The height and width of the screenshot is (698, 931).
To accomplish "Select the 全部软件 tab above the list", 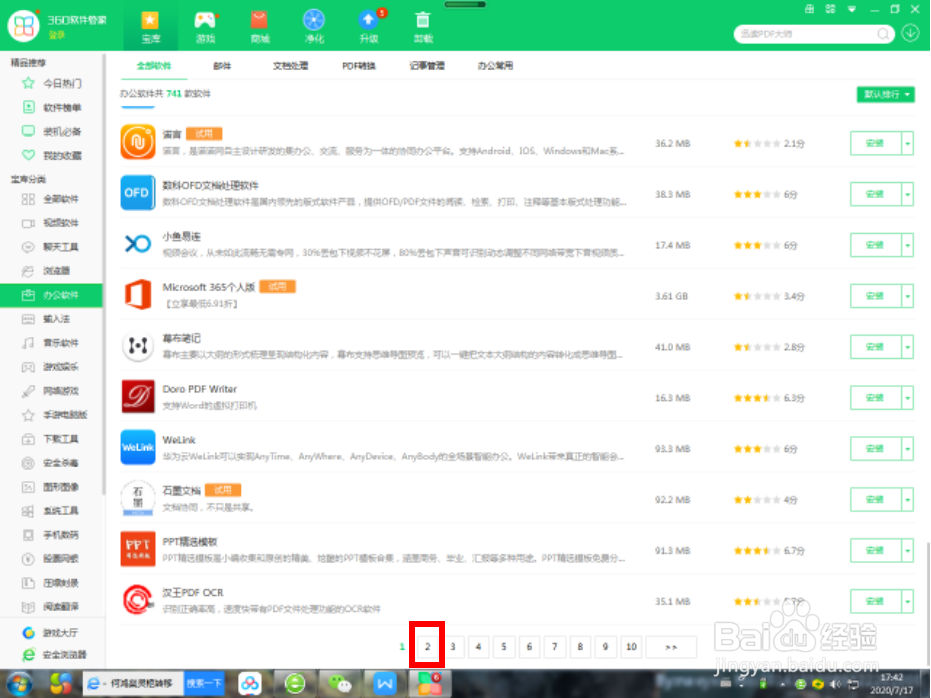I will click(x=154, y=66).
